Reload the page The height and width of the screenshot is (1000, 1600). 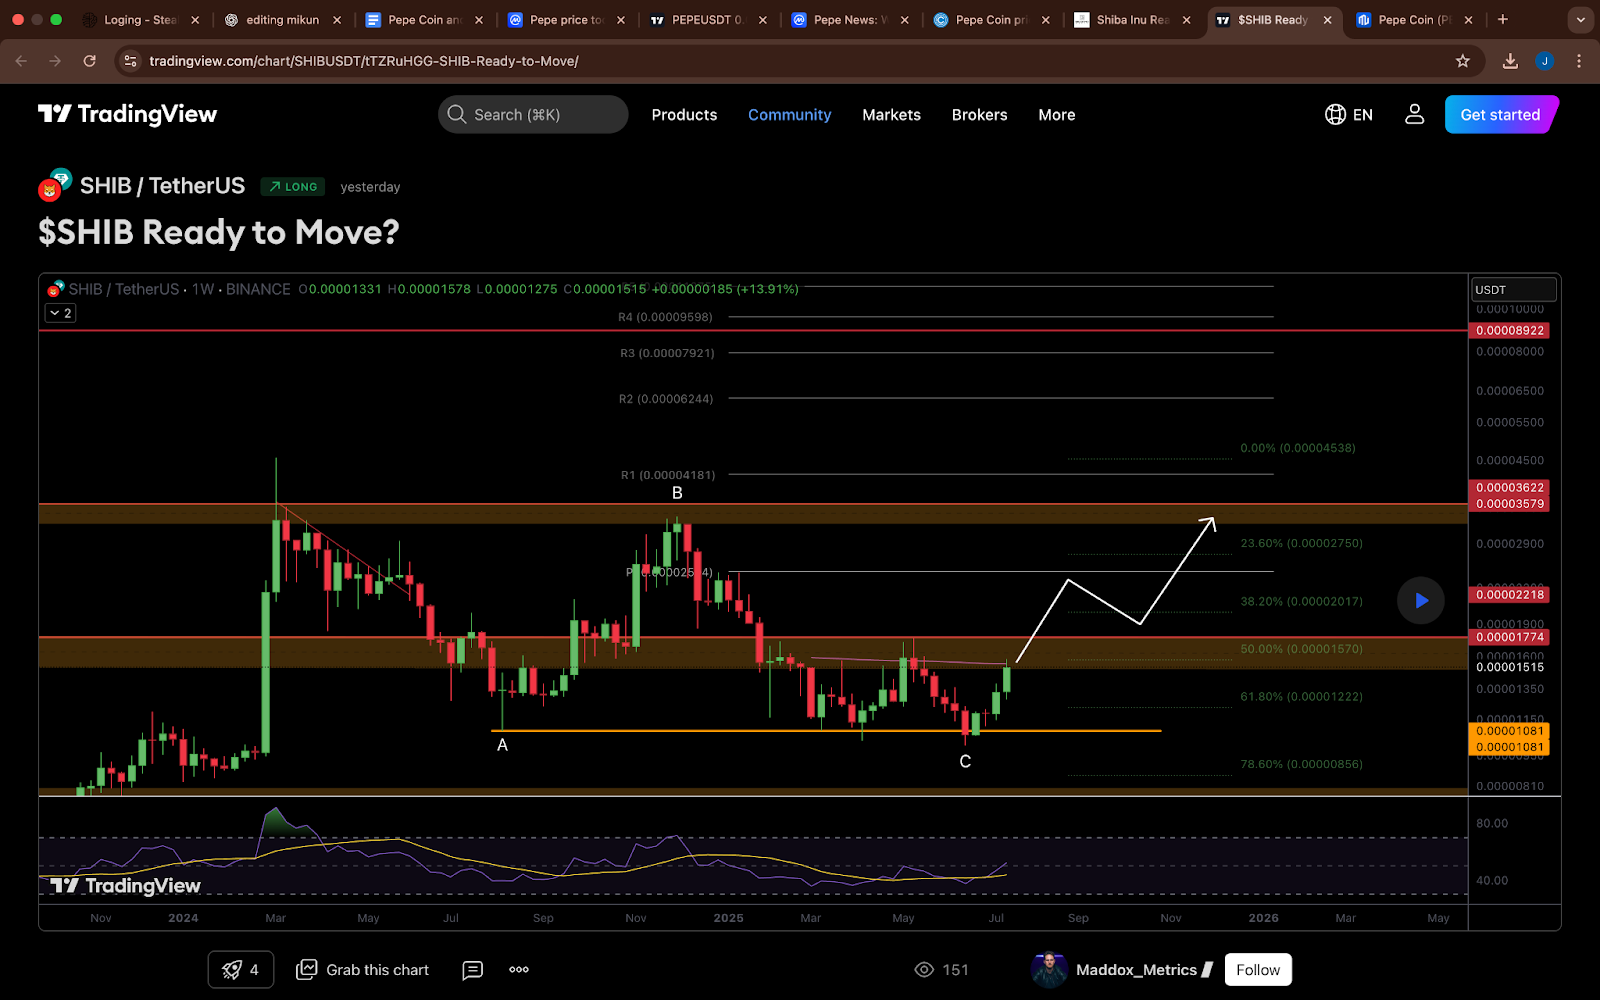pyautogui.click(x=89, y=61)
